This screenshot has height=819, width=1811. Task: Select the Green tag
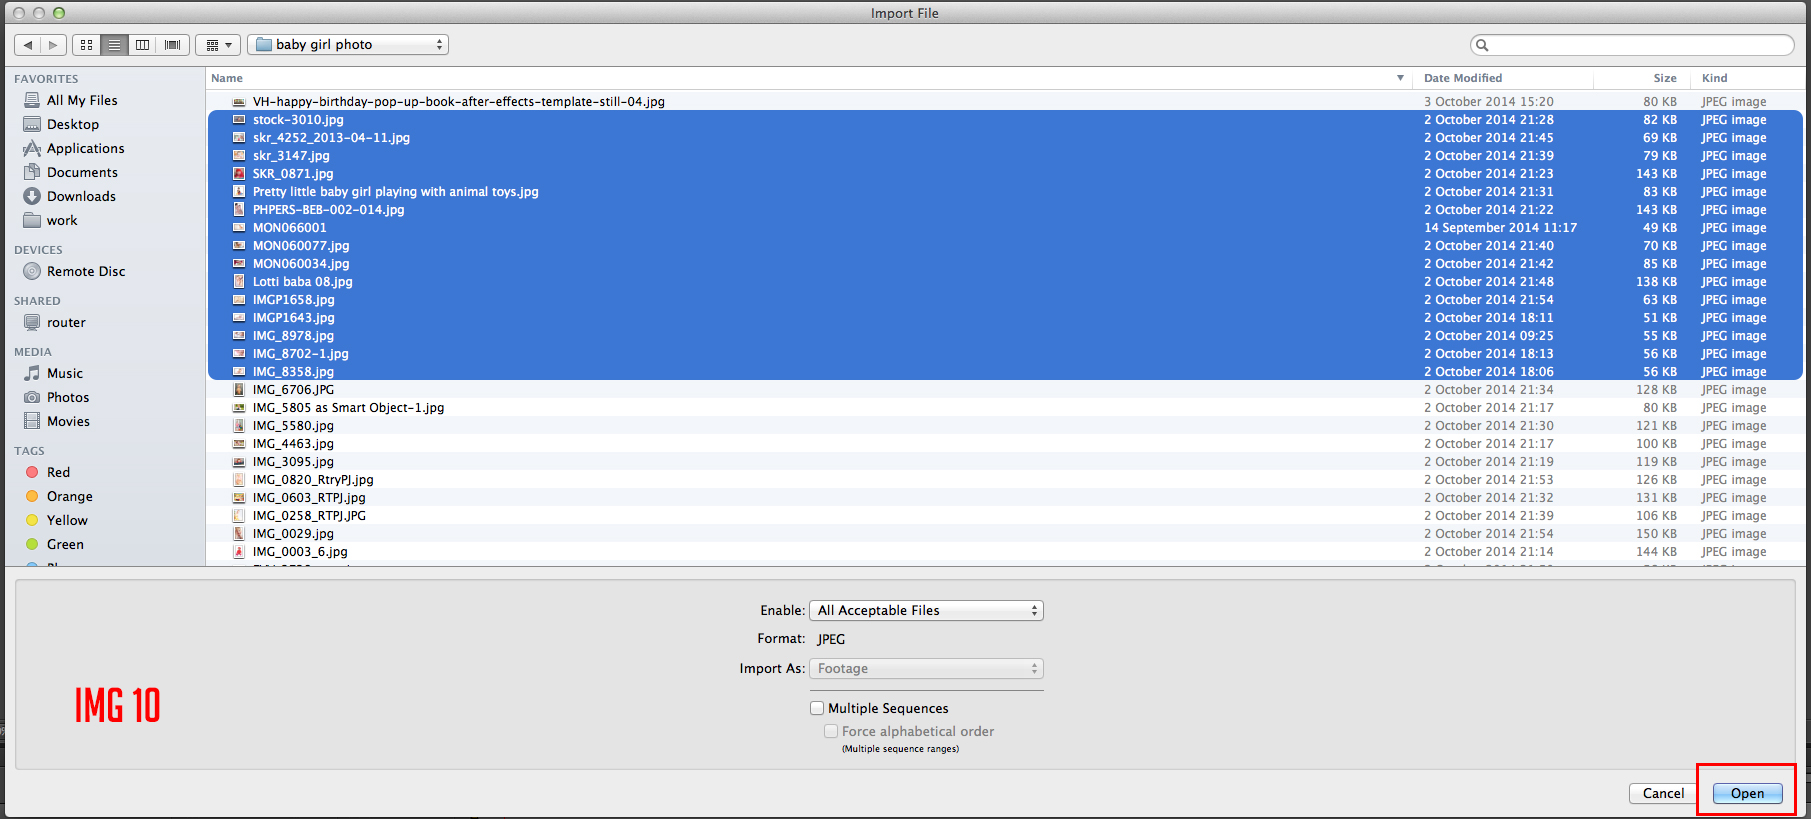click(65, 544)
